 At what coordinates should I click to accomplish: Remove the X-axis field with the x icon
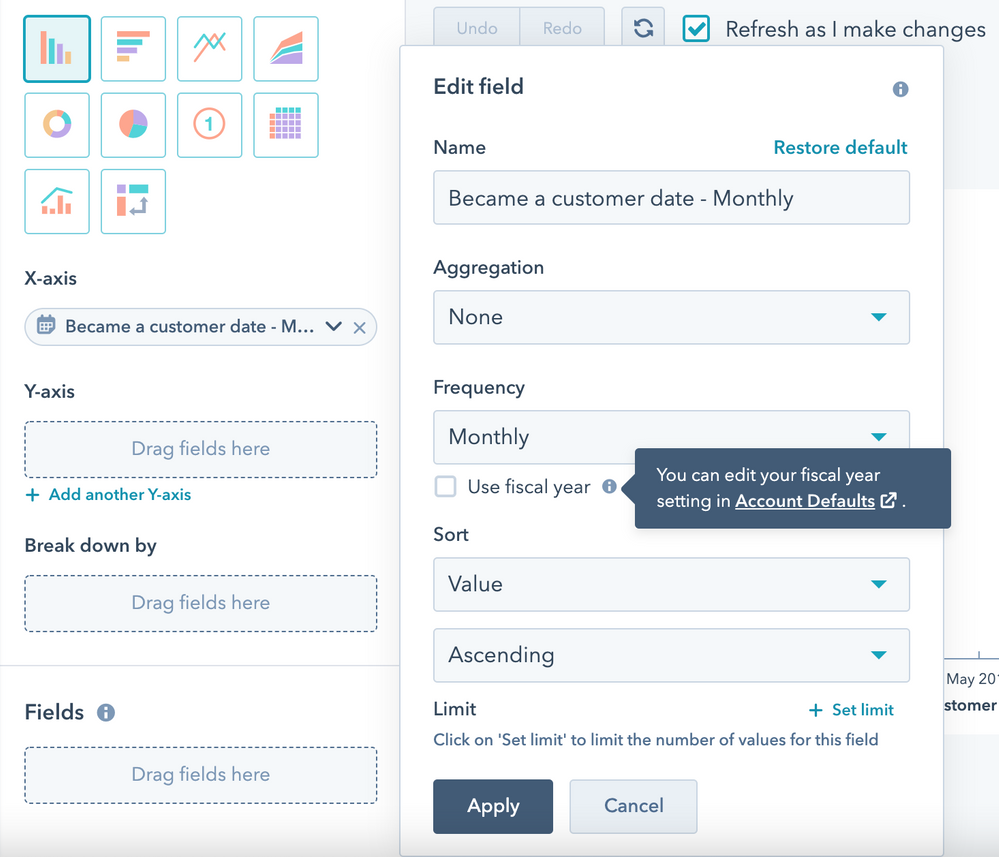point(359,328)
